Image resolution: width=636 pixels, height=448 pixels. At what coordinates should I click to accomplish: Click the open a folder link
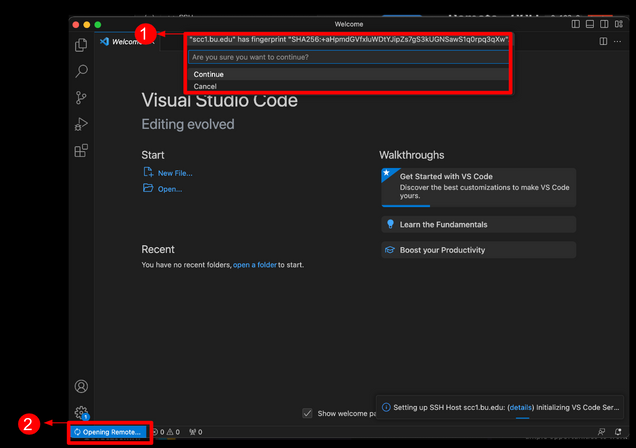[255, 265]
